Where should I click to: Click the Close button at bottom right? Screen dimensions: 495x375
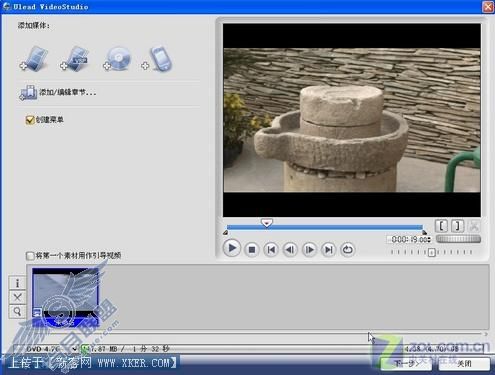[464, 363]
